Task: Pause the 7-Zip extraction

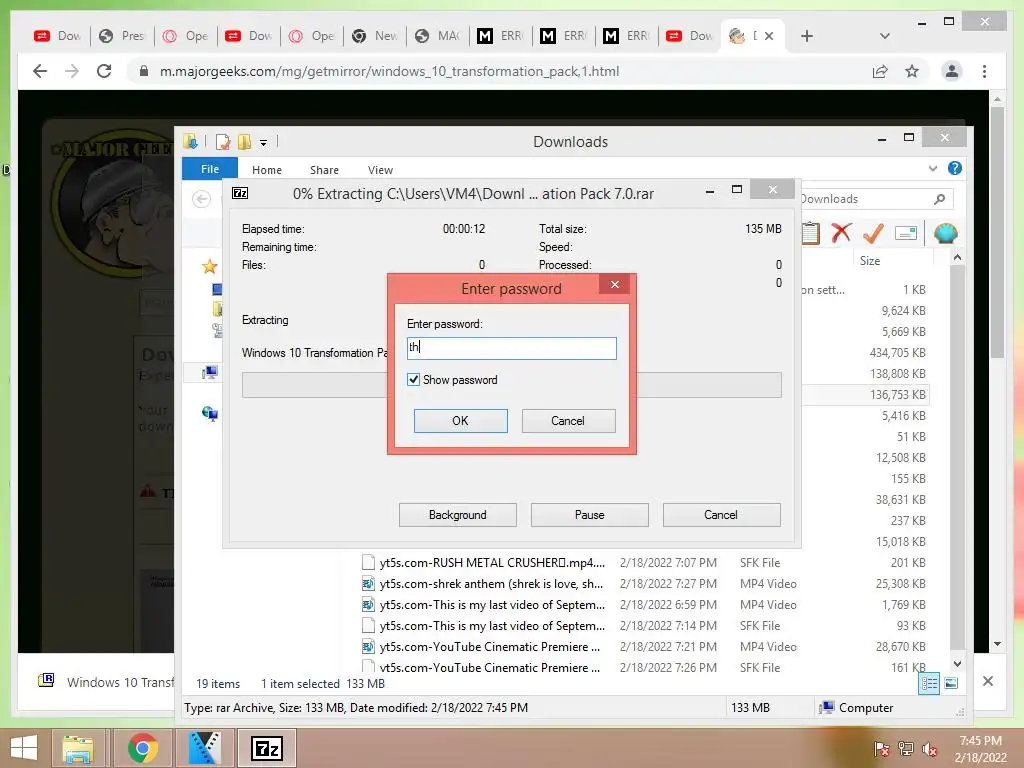Action: click(589, 515)
